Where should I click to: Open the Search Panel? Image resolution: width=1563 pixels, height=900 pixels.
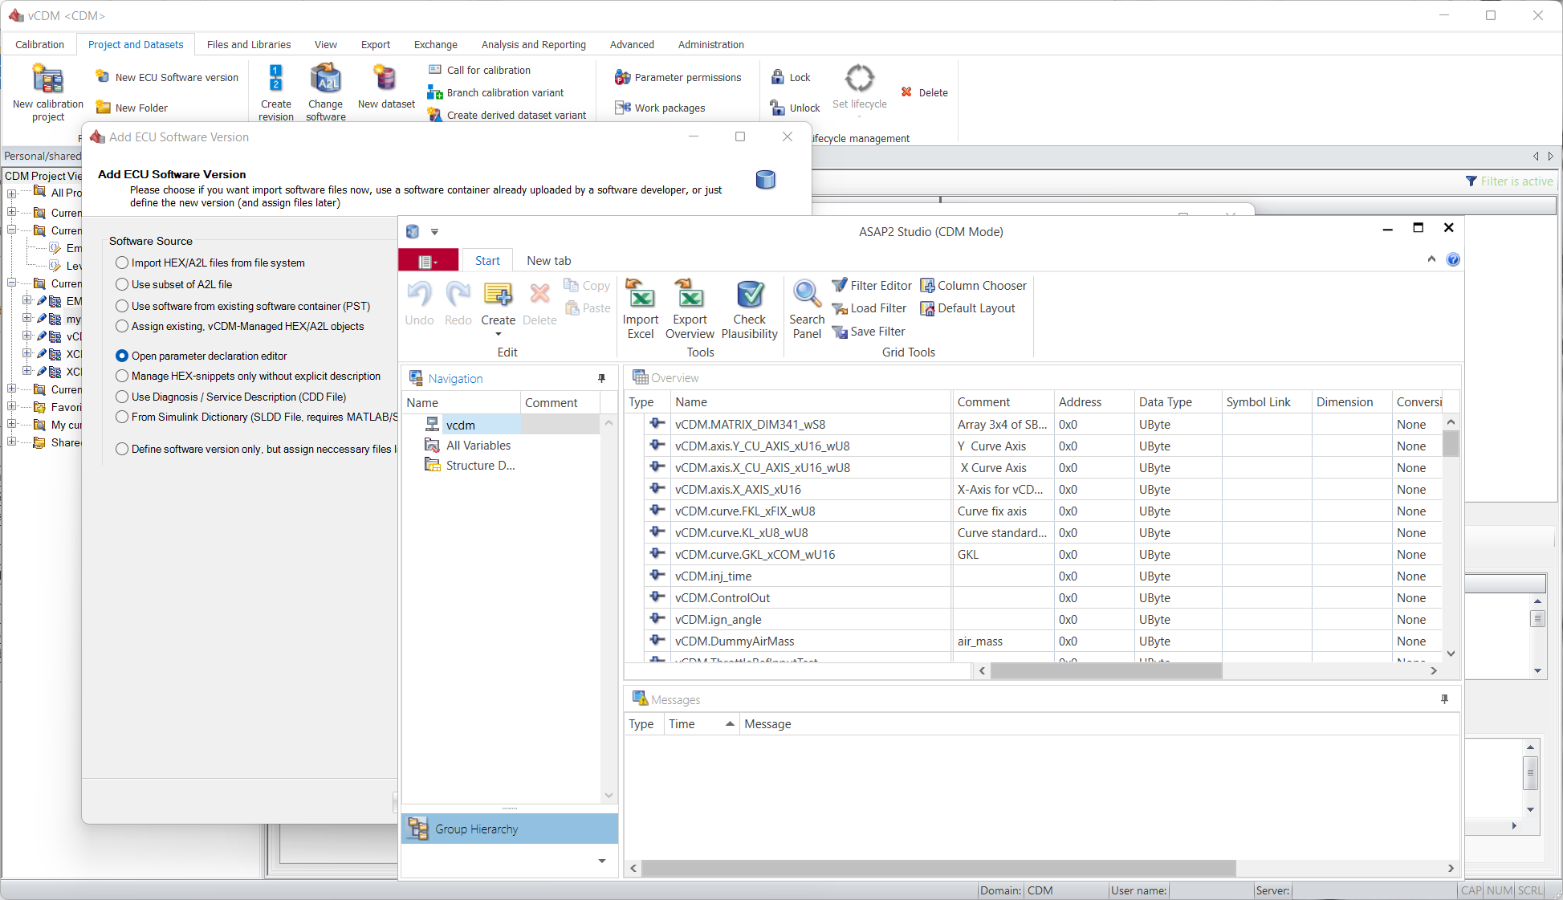(807, 310)
